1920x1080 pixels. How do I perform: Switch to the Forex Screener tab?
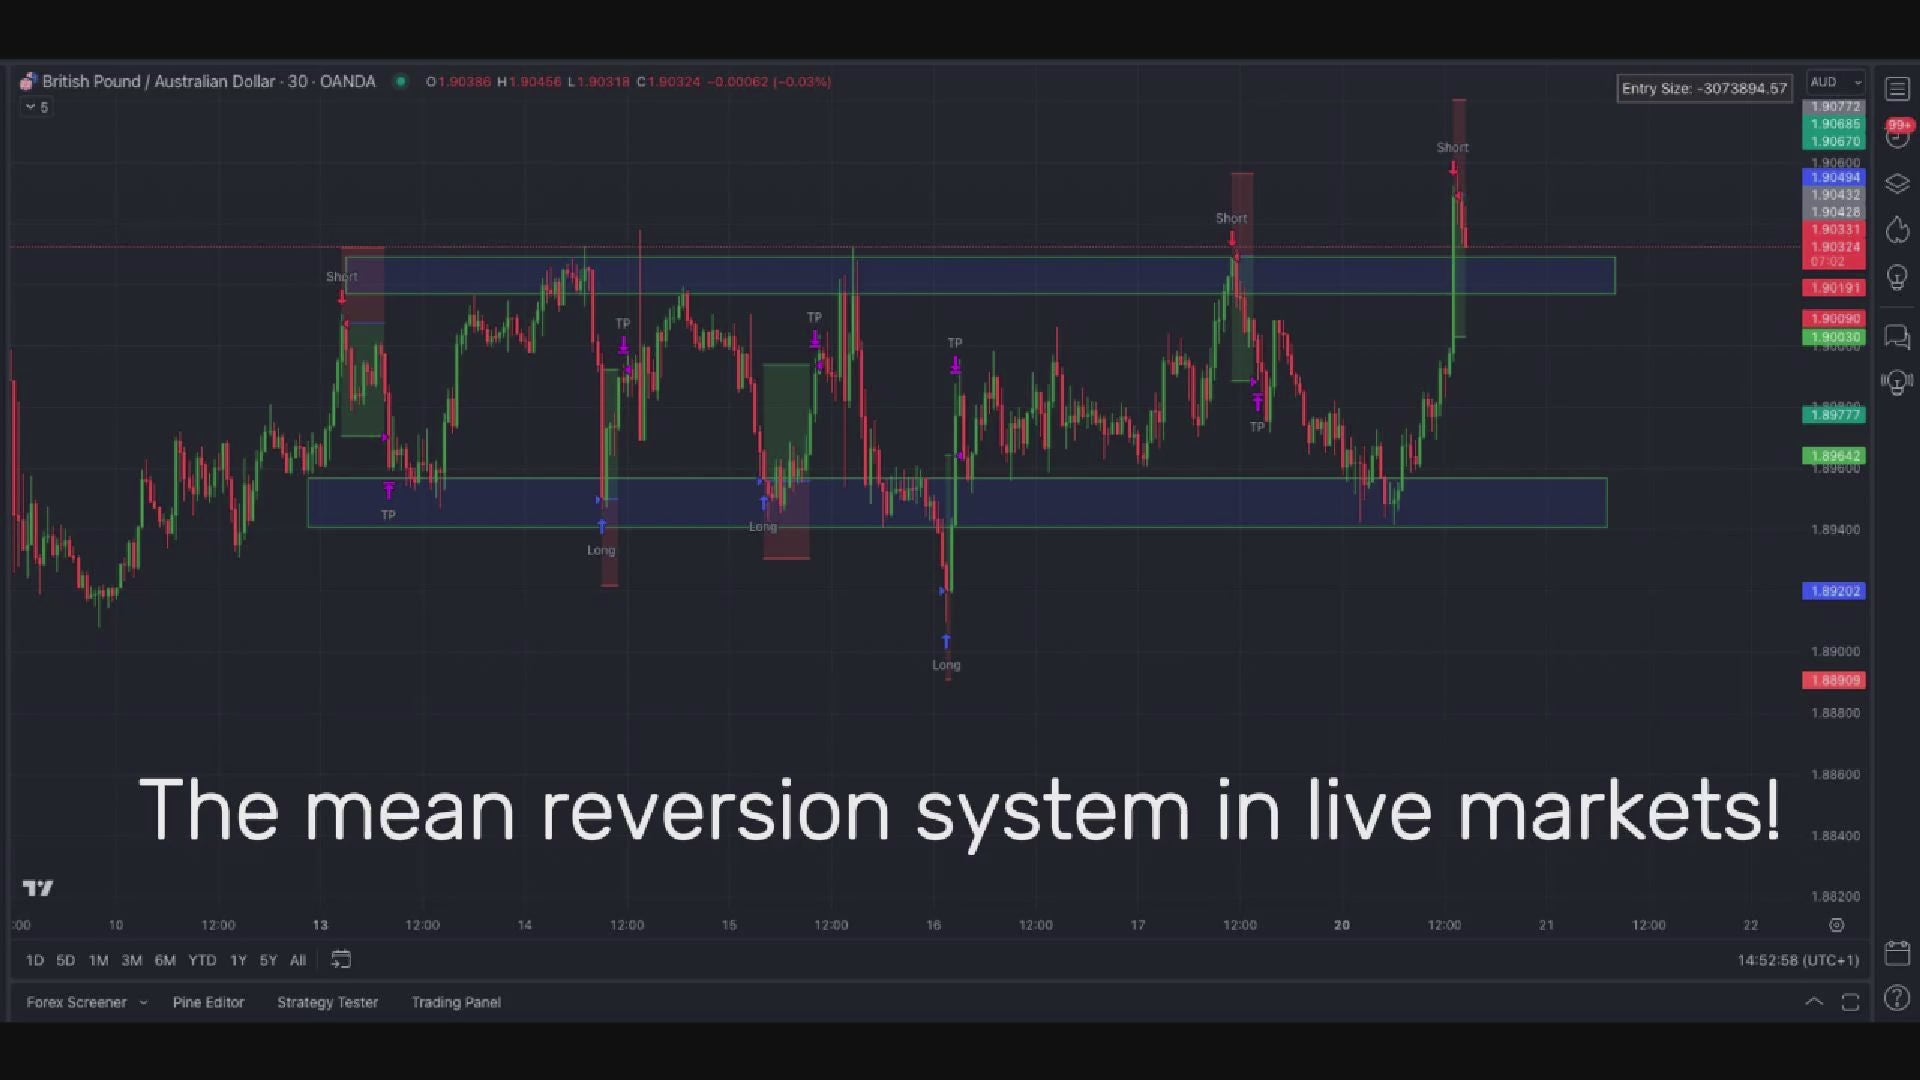coord(77,1002)
